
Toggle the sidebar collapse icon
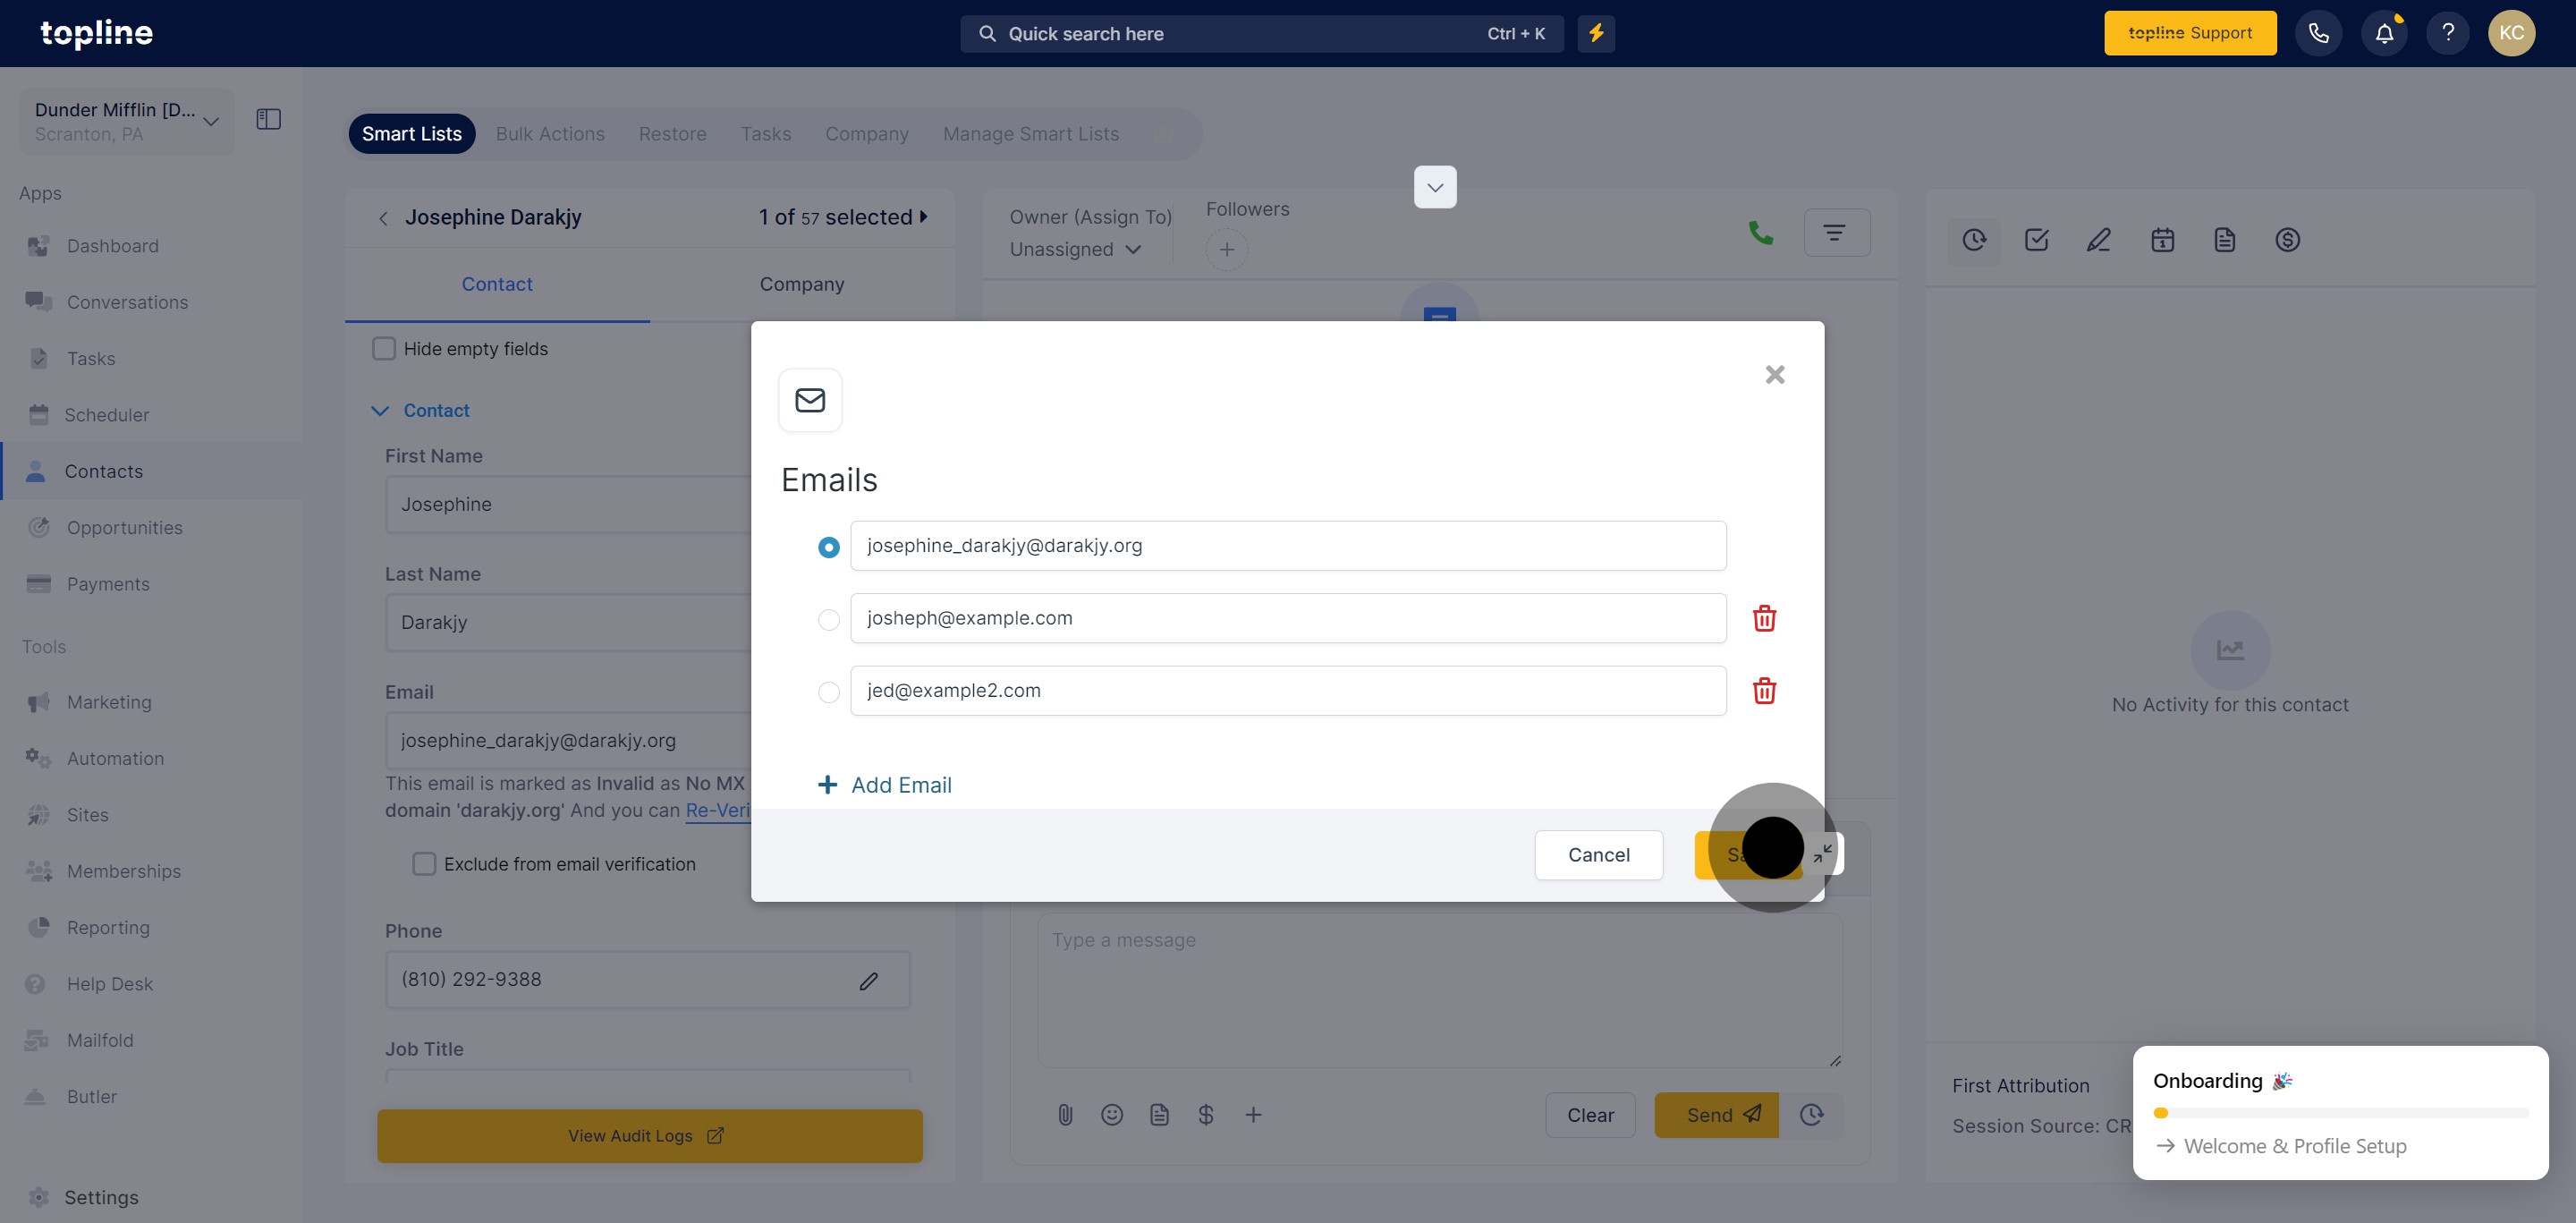point(268,120)
